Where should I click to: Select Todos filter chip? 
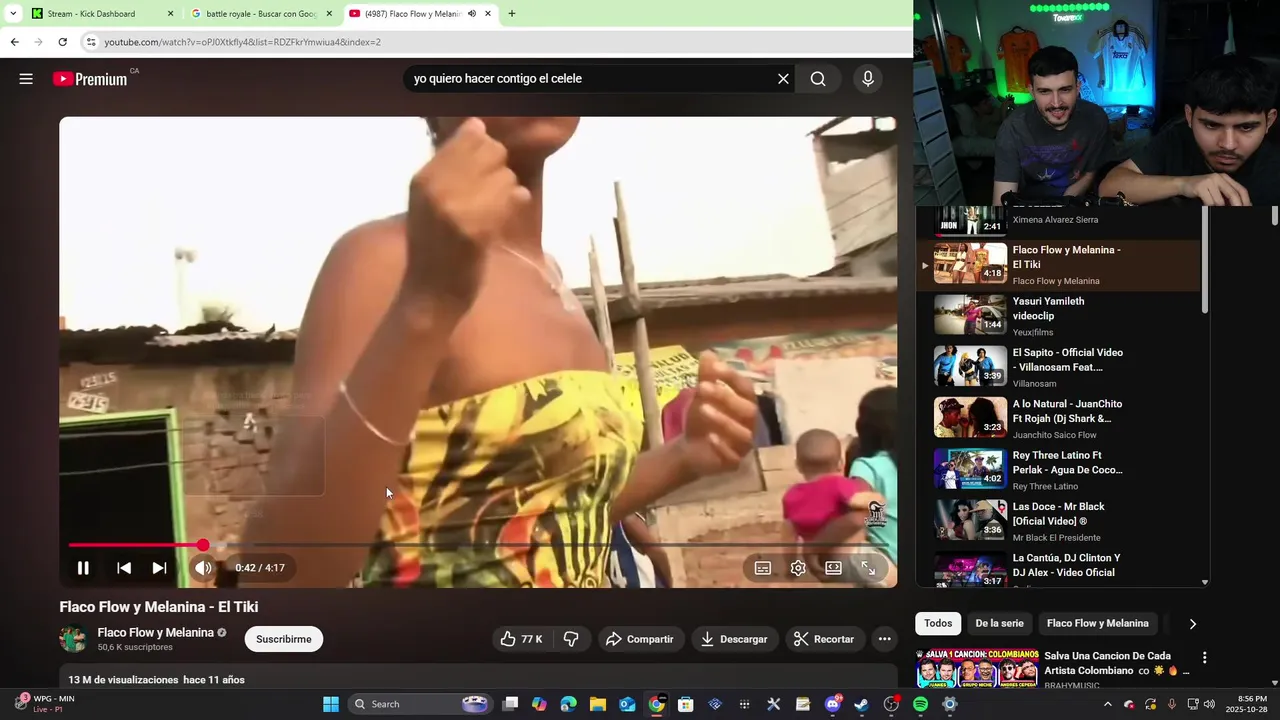pyautogui.click(x=938, y=623)
